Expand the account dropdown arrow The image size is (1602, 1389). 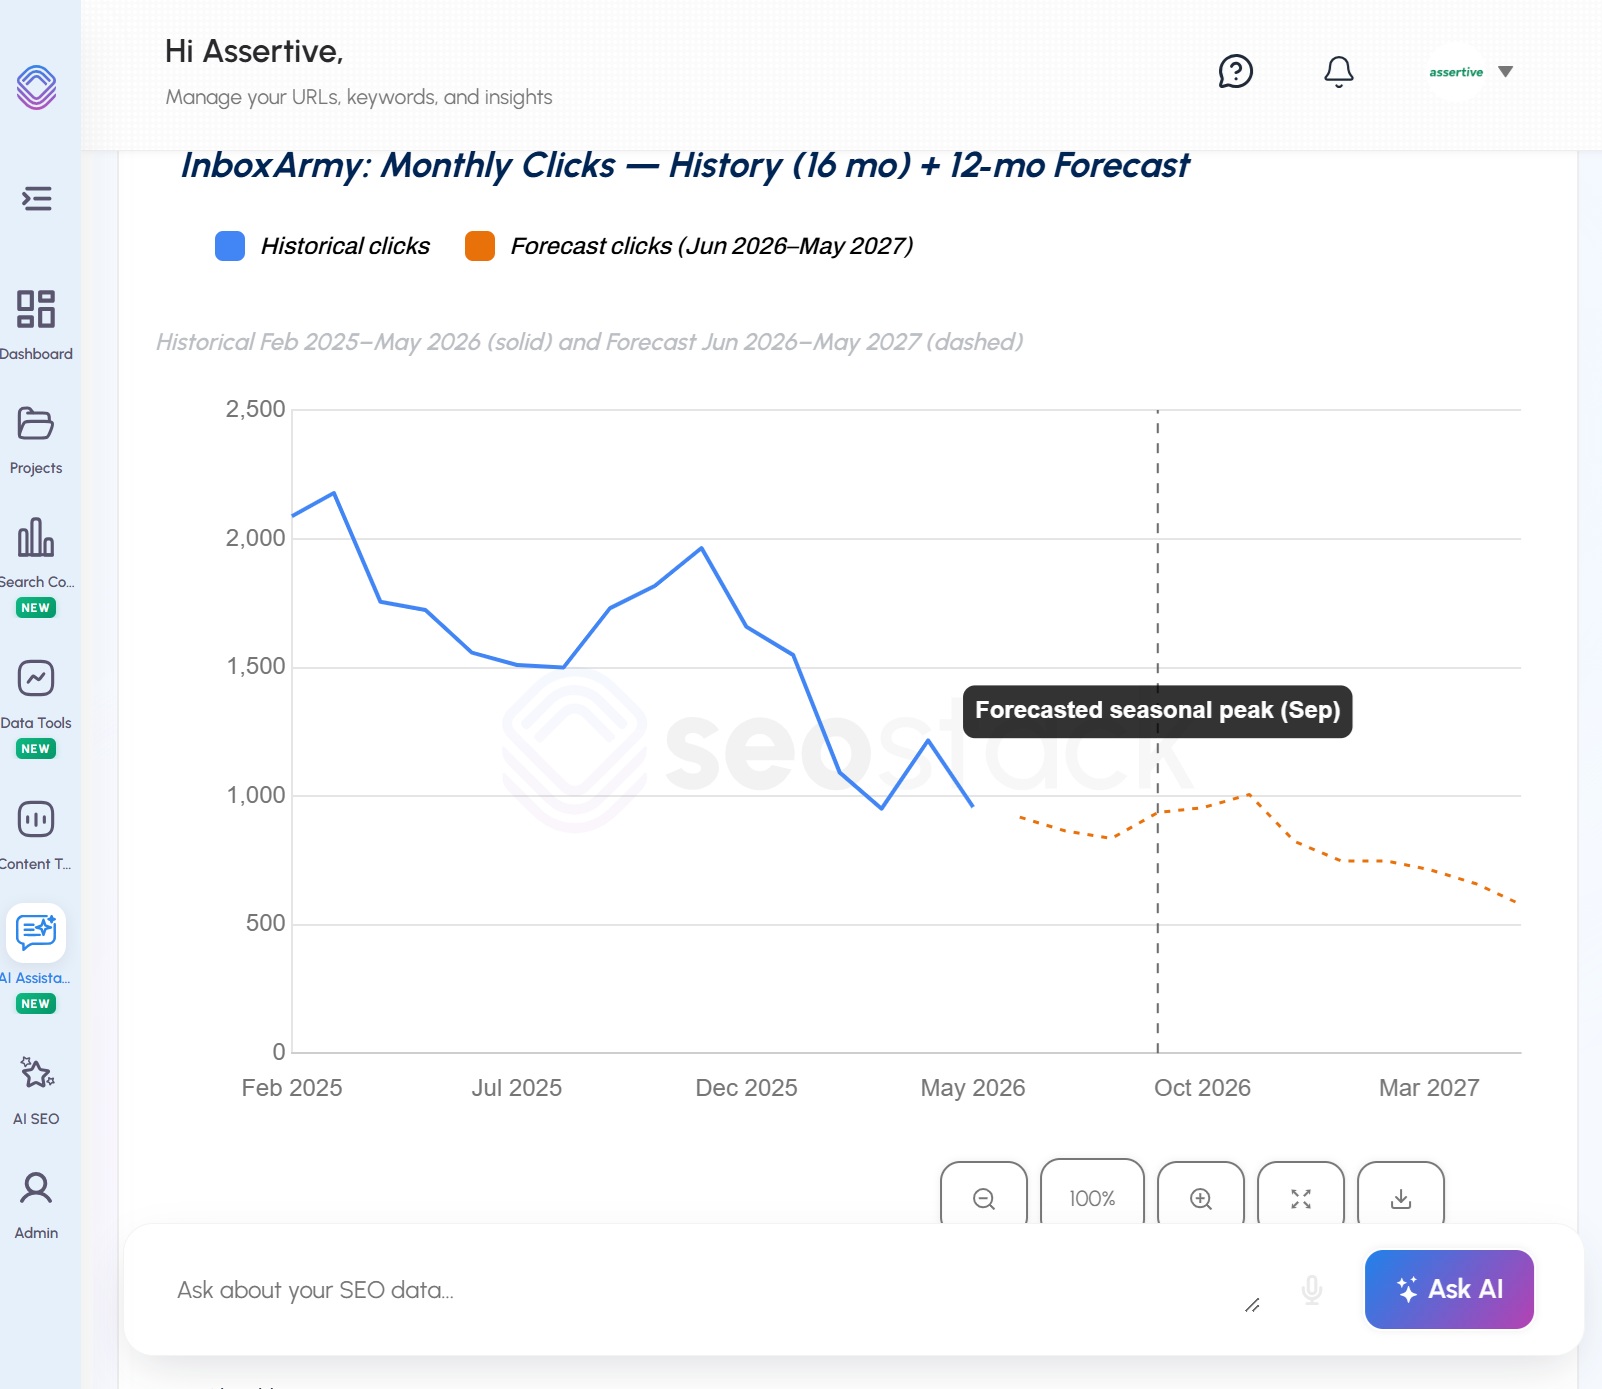point(1506,71)
